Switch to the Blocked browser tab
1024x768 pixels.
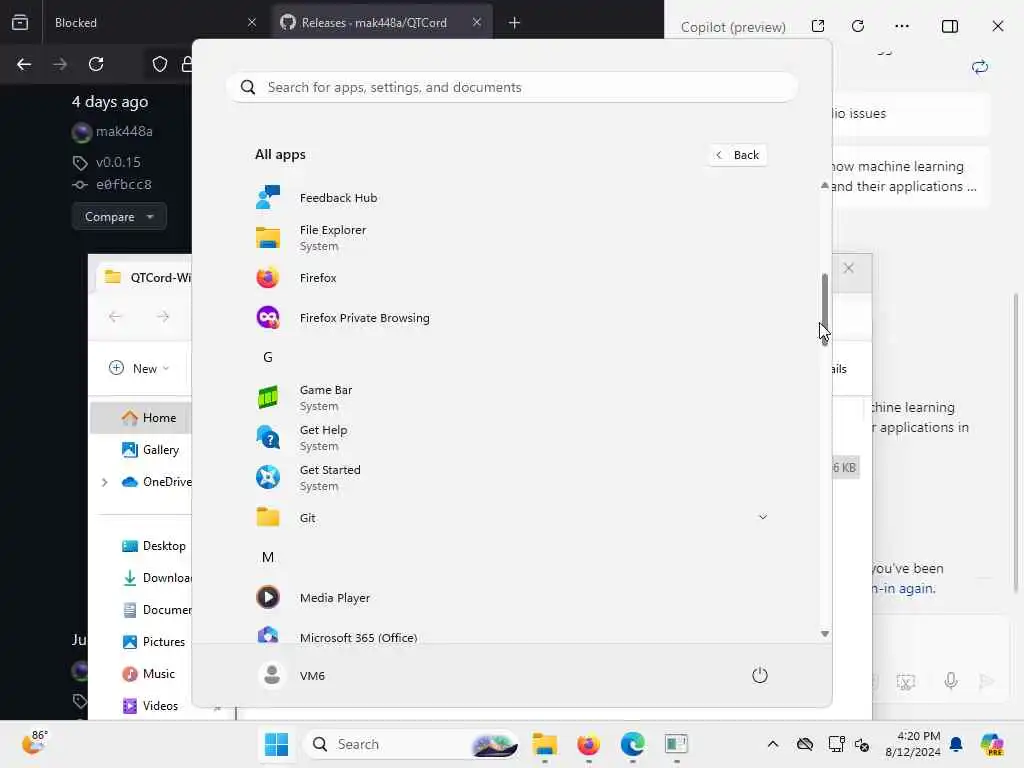(153, 23)
